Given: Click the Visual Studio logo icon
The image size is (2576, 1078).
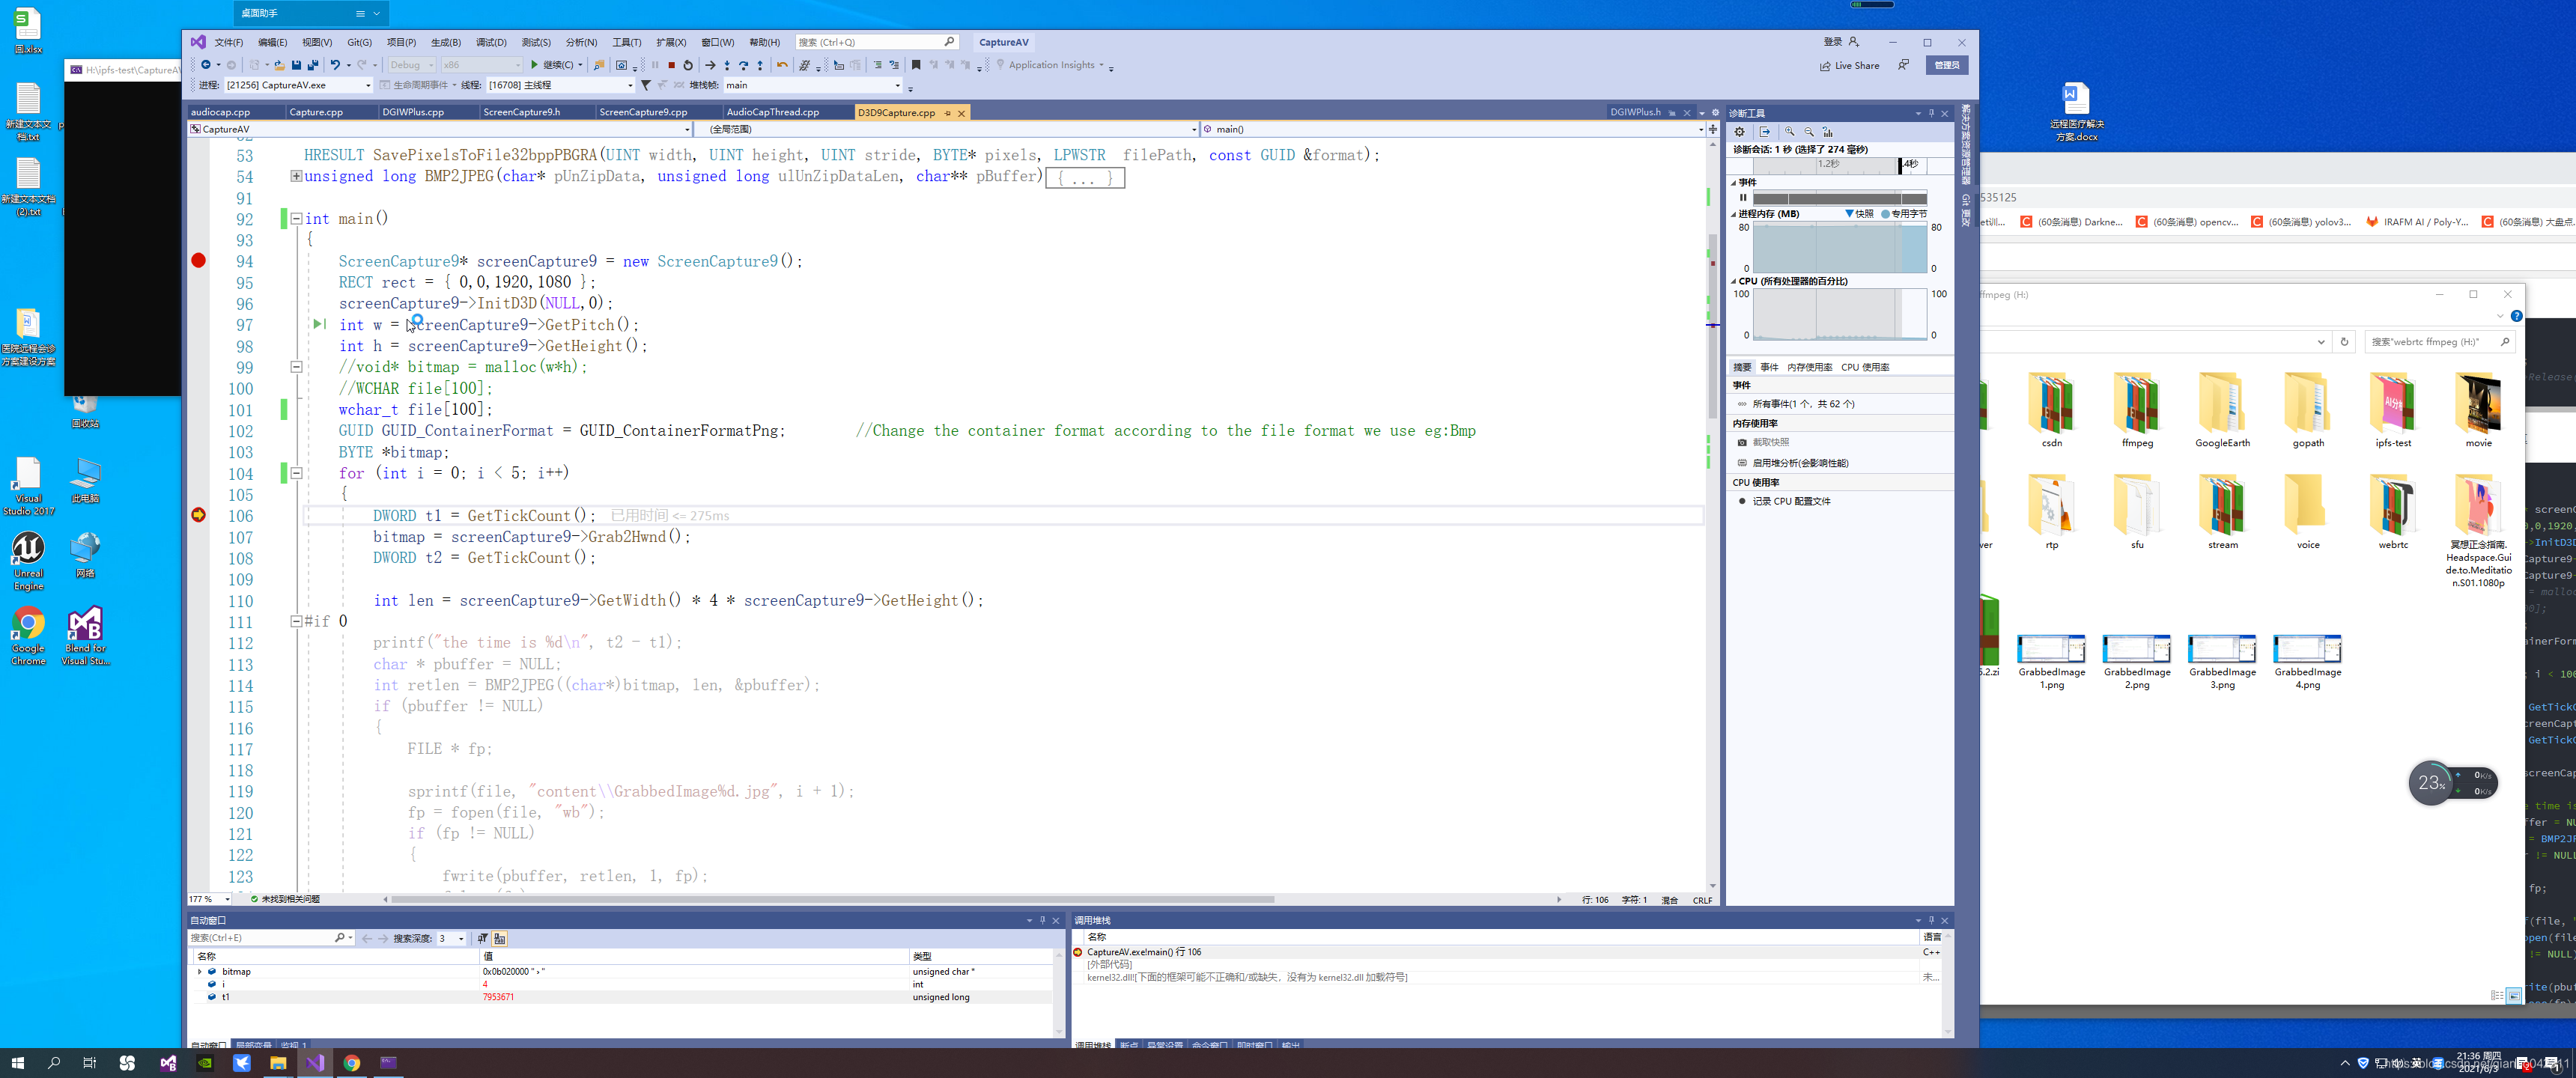Looking at the screenshot, I should point(198,42).
